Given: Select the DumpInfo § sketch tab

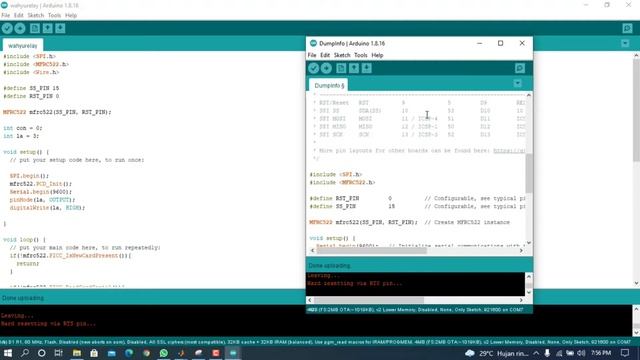Looking at the screenshot, I should pyautogui.click(x=329, y=85).
